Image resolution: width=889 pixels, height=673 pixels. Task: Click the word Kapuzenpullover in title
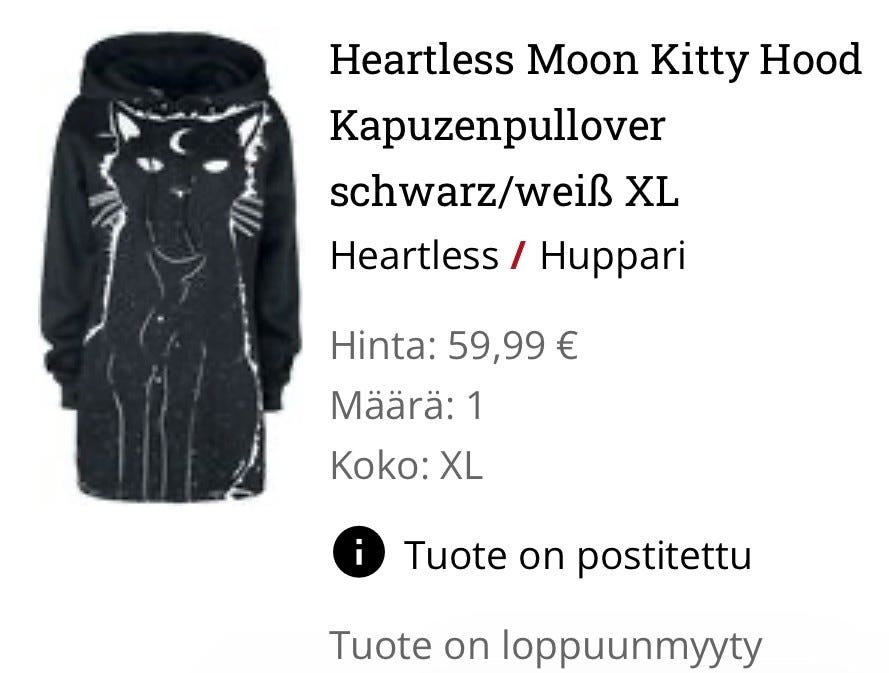[x=497, y=125]
